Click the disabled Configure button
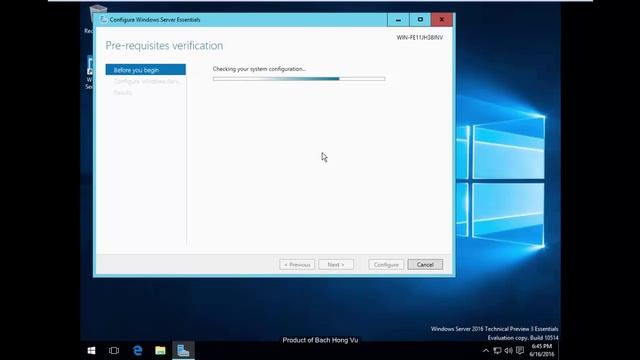 pyautogui.click(x=386, y=264)
